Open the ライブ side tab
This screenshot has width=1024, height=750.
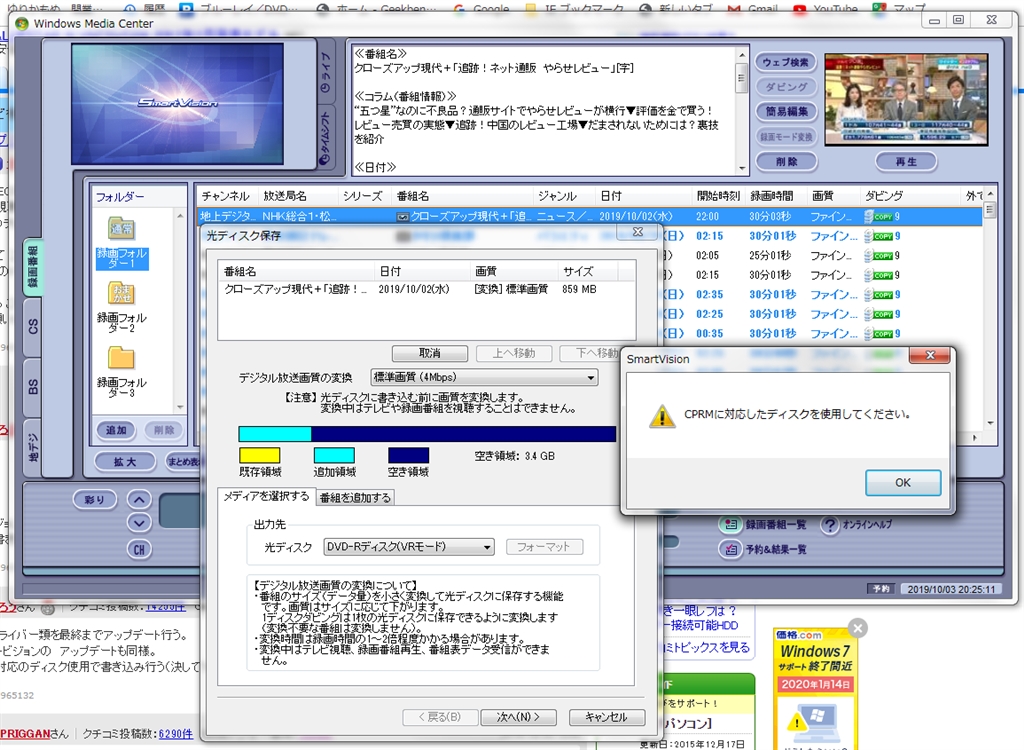click(x=327, y=72)
